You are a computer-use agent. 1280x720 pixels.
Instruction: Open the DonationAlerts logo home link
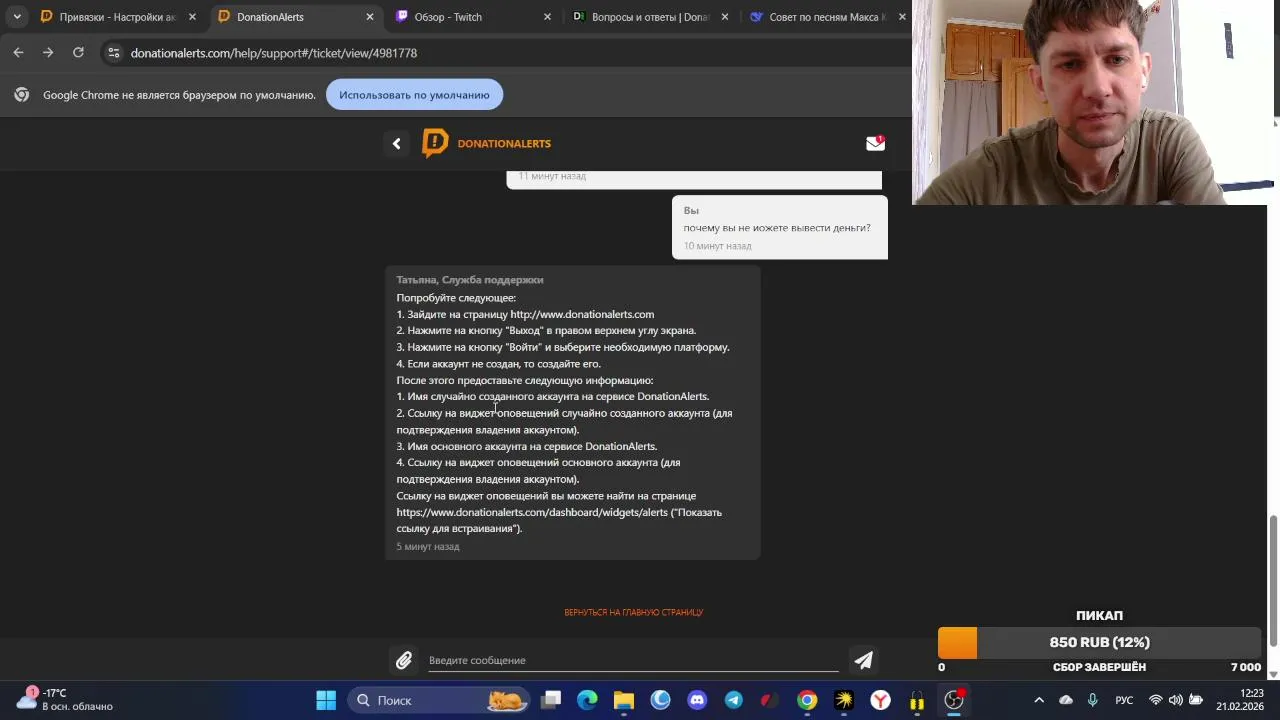[487, 144]
